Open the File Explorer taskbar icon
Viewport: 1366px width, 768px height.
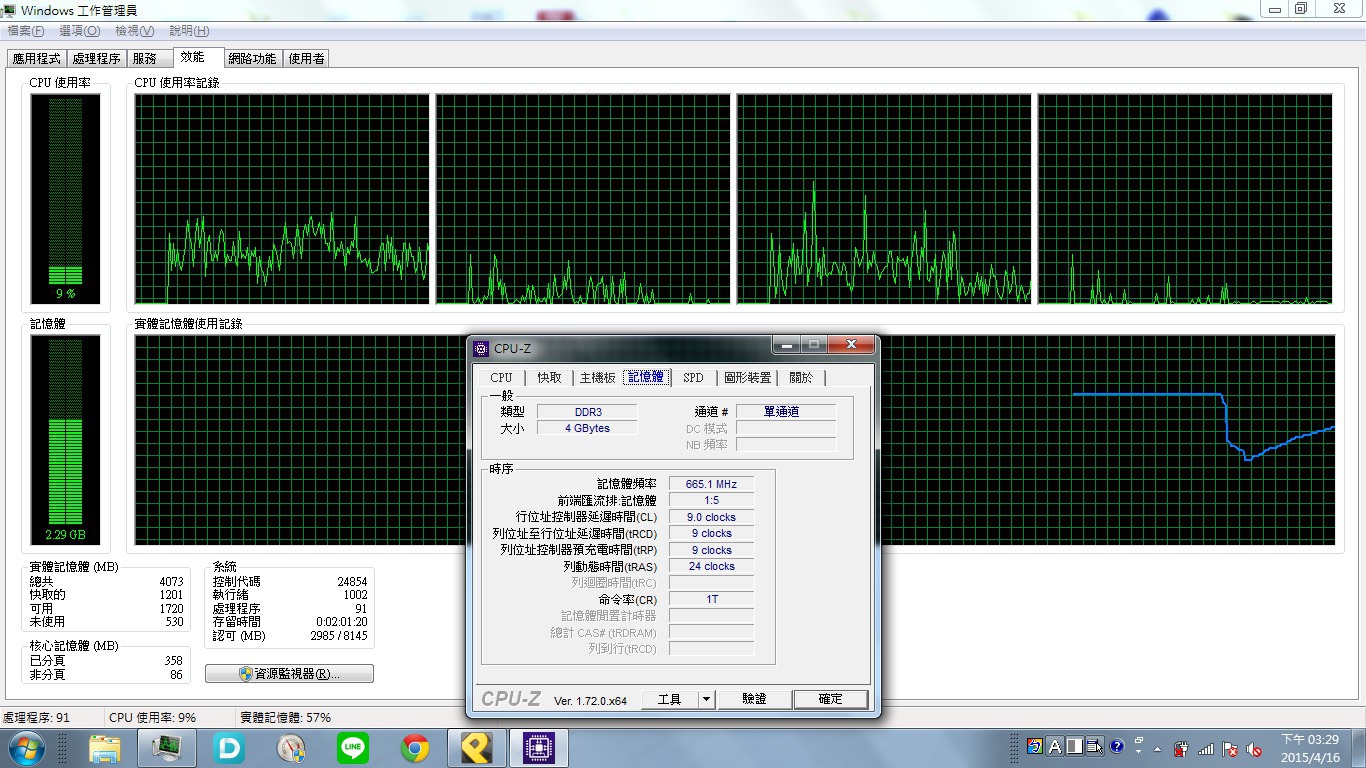(104, 748)
